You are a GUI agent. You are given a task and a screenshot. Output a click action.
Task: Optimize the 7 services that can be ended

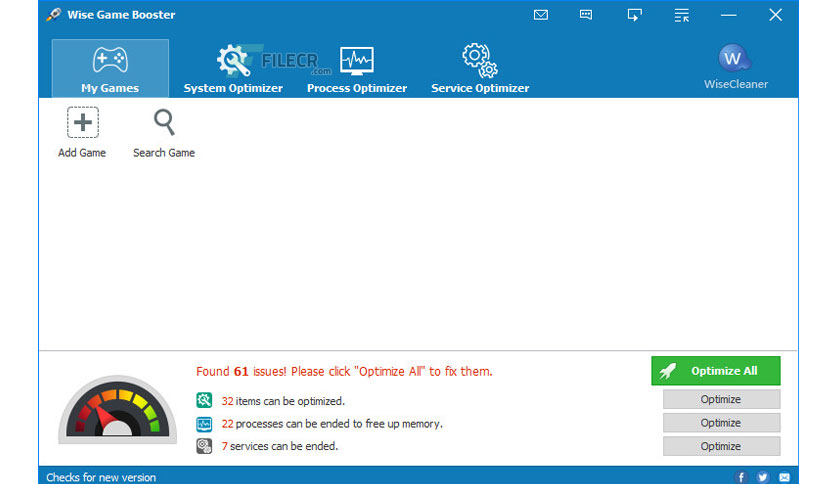point(721,446)
